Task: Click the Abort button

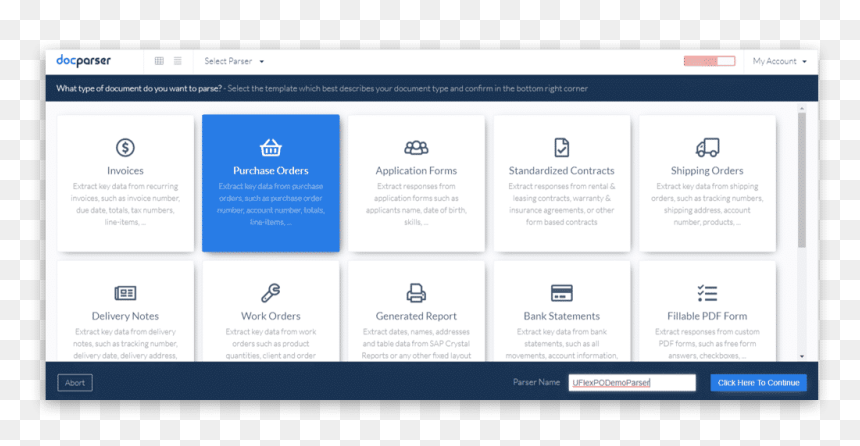Action: point(75,382)
